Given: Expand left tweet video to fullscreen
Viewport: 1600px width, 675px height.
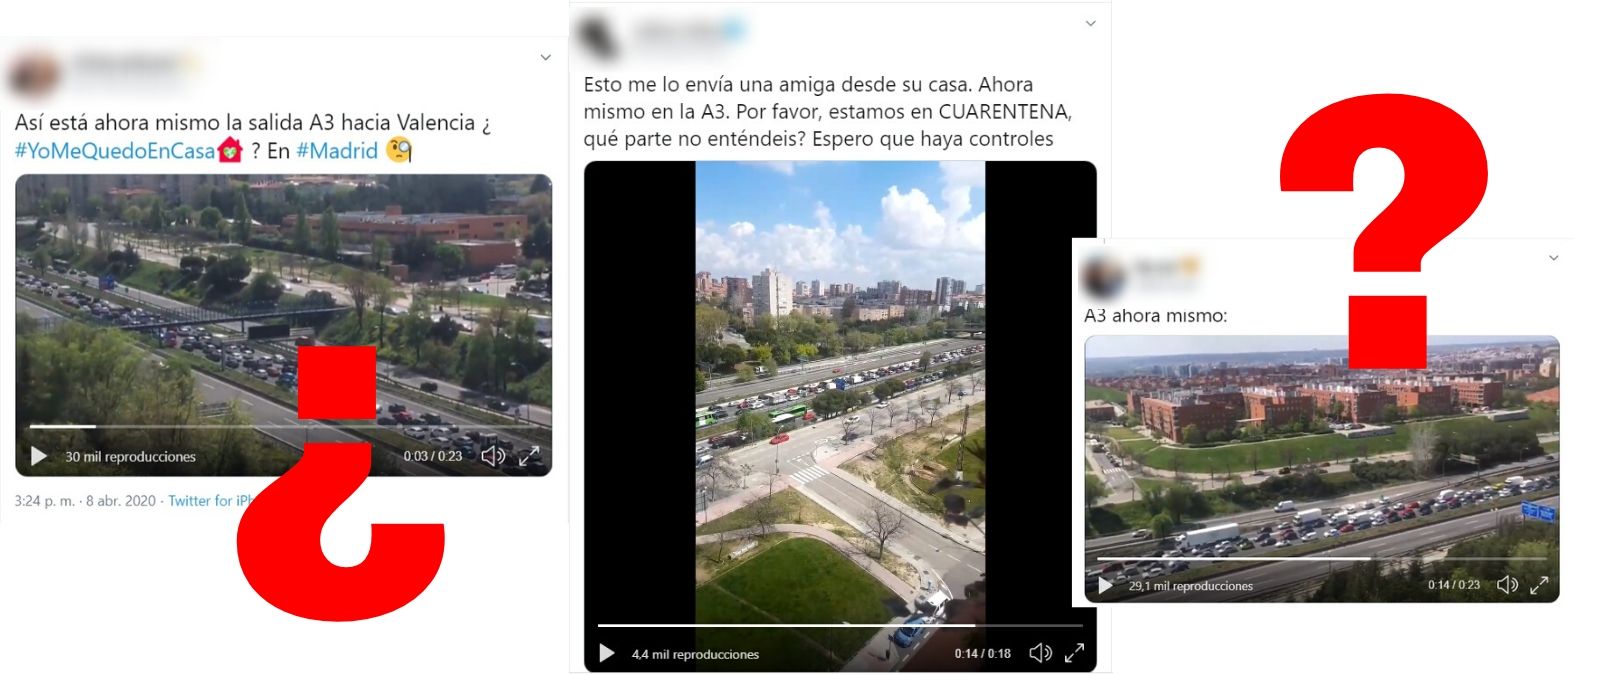Looking at the screenshot, I should 529,456.
